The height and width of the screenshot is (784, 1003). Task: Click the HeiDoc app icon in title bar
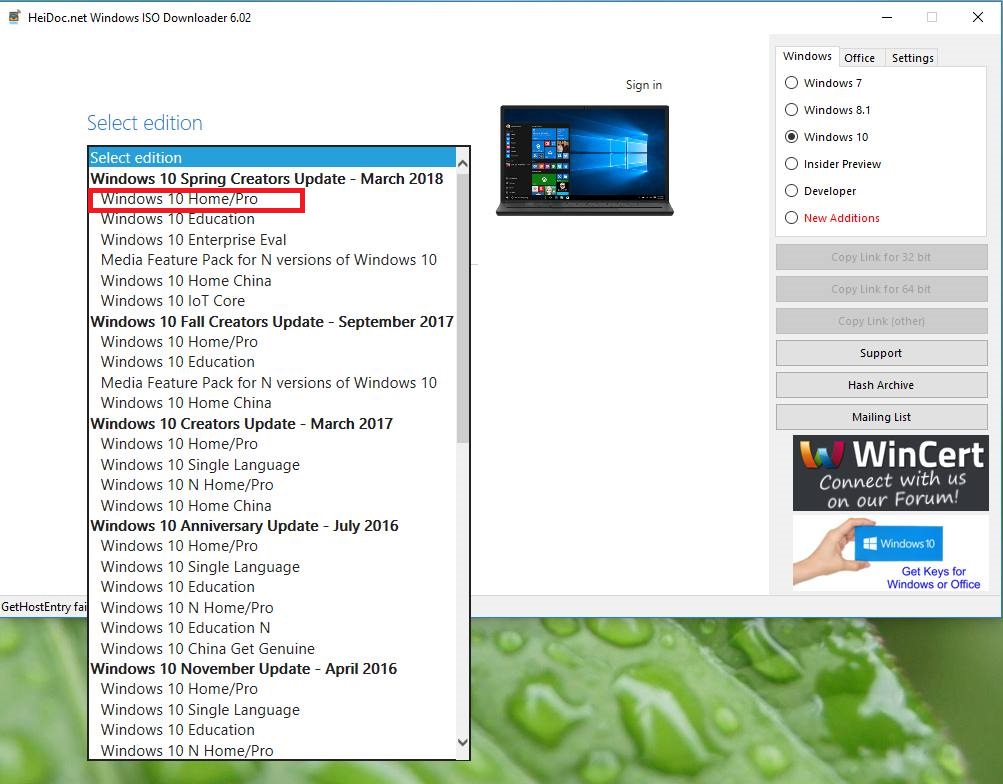pos(14,17)
